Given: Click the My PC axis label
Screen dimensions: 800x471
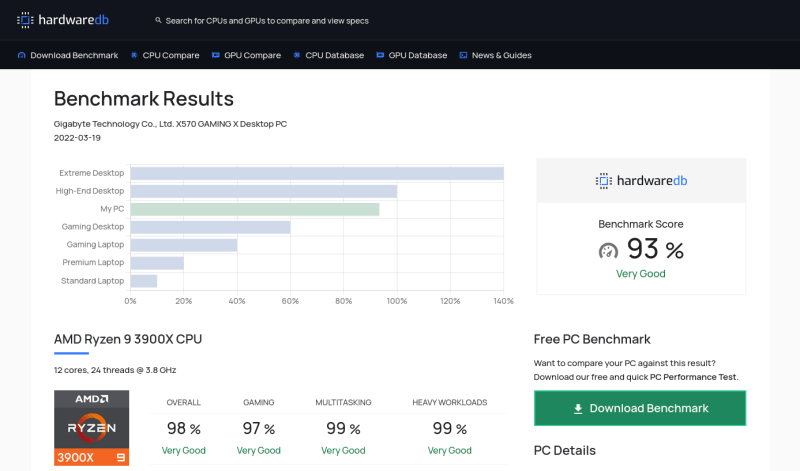Looking at the screenshot, I should point(112,209).
